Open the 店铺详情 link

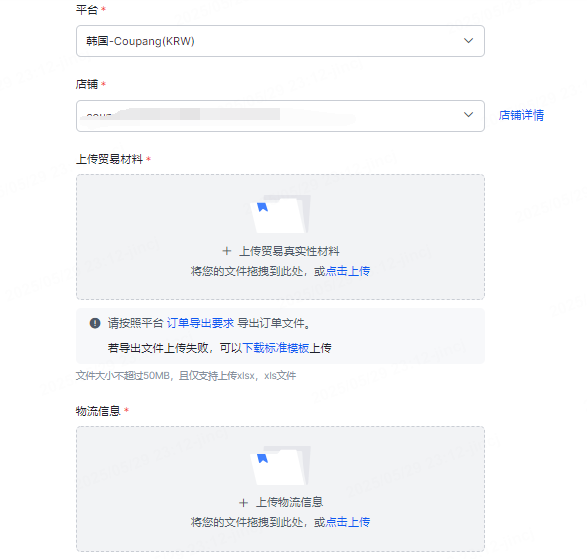coord(521,115)
